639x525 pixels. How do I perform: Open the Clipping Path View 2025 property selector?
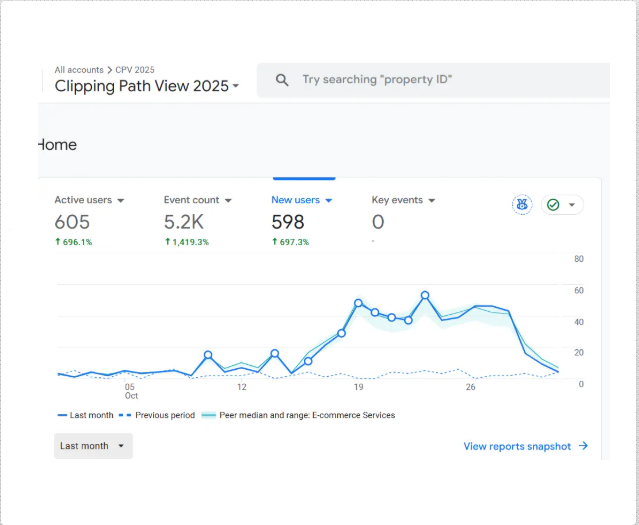[147, 86]
